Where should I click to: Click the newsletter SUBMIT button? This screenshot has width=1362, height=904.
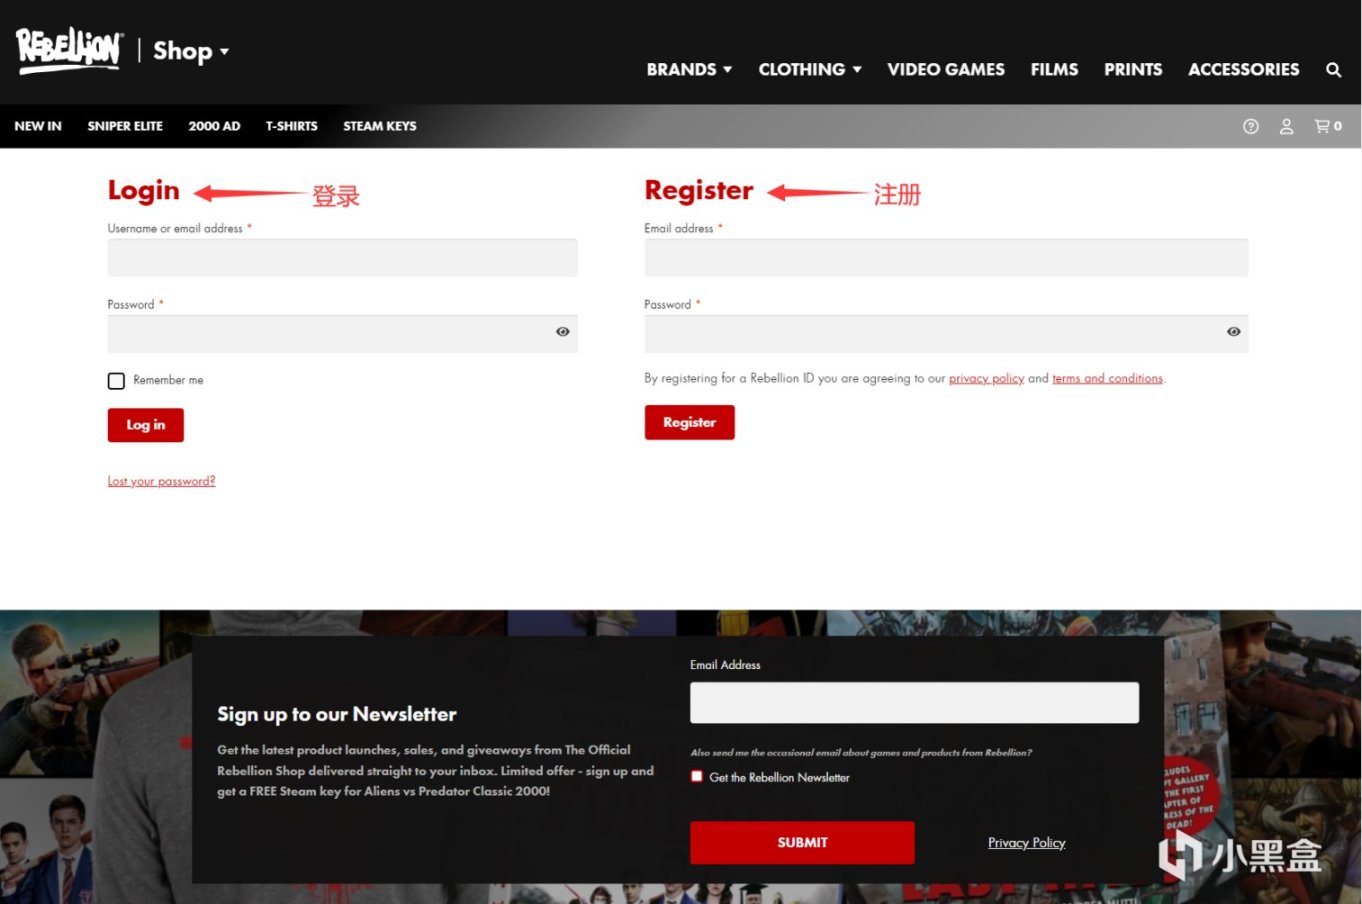(x=802, y=842)
